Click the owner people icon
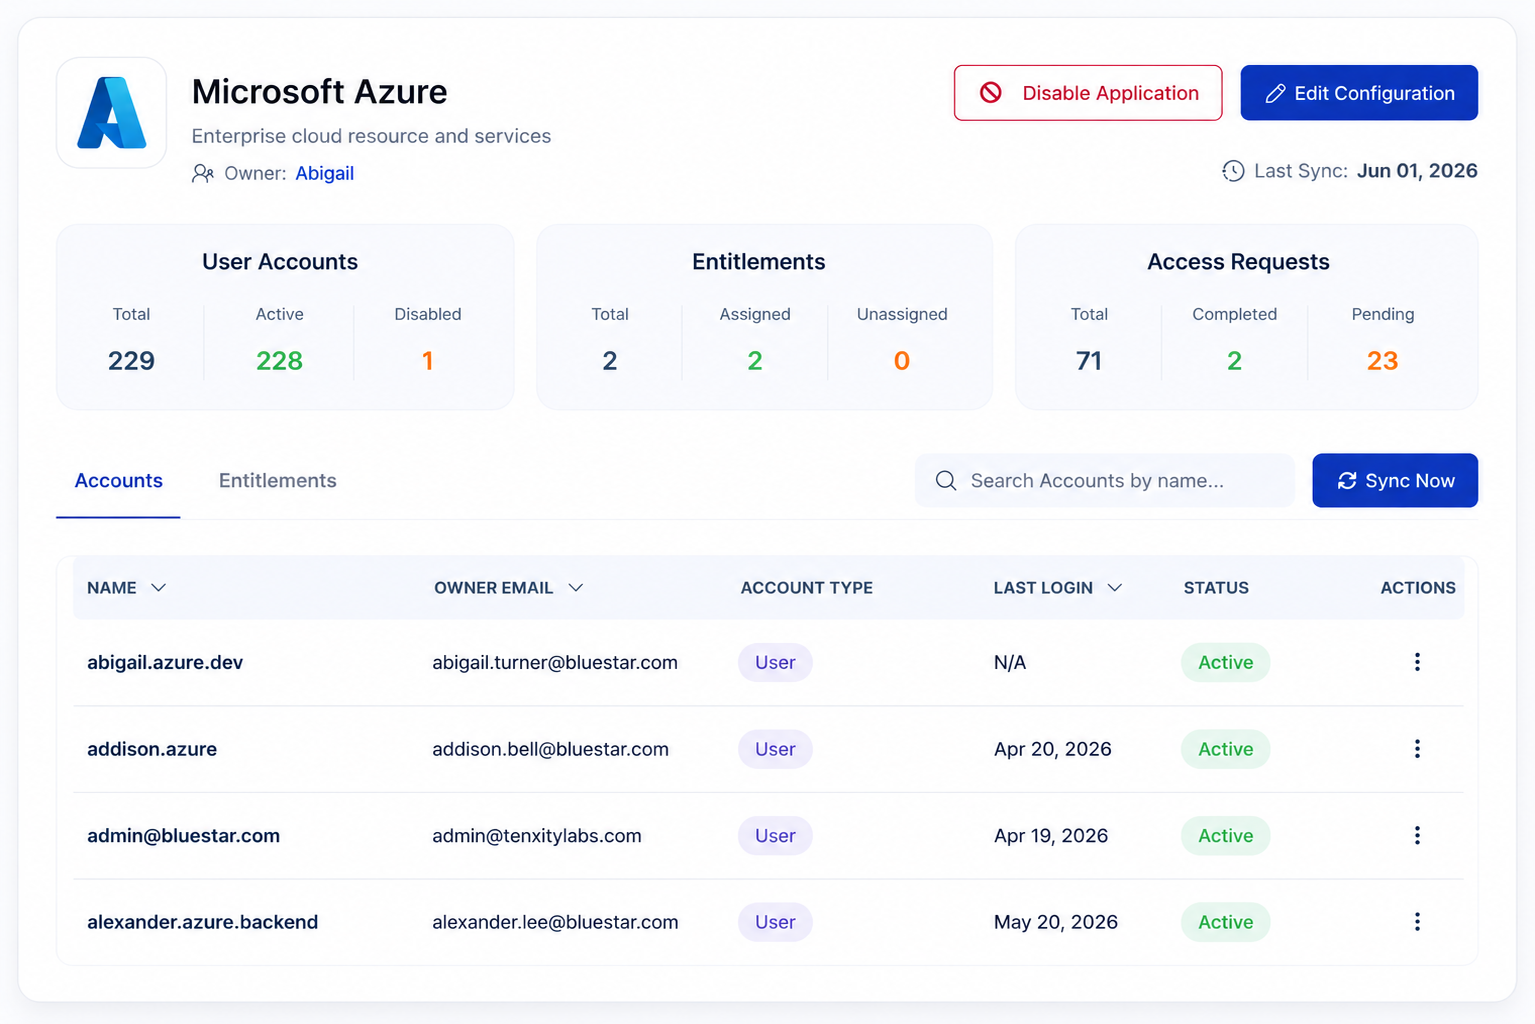The image size is (1535, 1024). [x=203, y=173]
